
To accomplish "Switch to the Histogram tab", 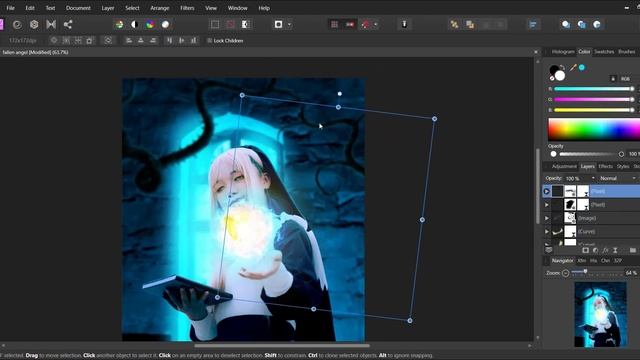I will [563, 52].
